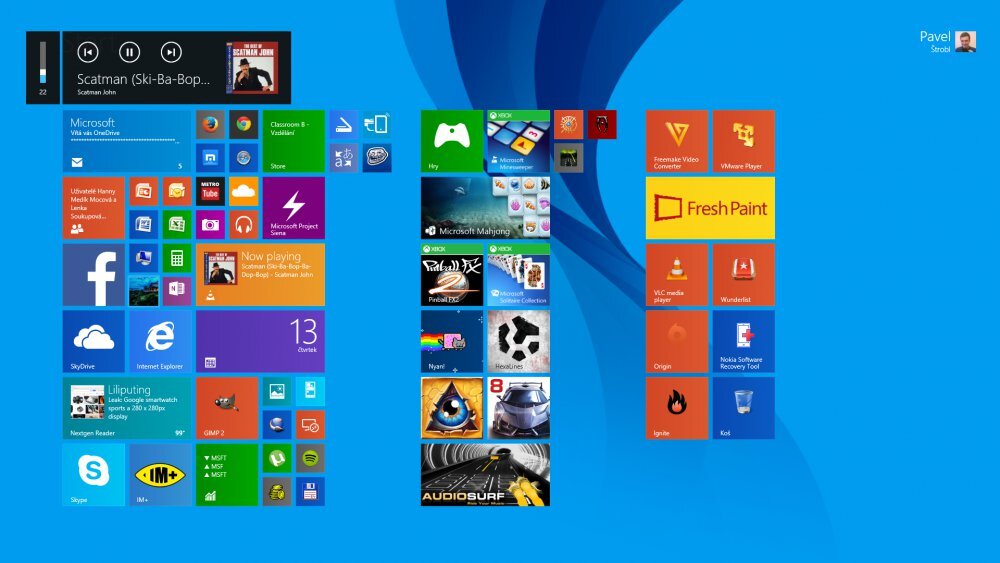Open the Hry Xbox games tile
Viewport: 1000px width, 563px height.
coord(452,141)
